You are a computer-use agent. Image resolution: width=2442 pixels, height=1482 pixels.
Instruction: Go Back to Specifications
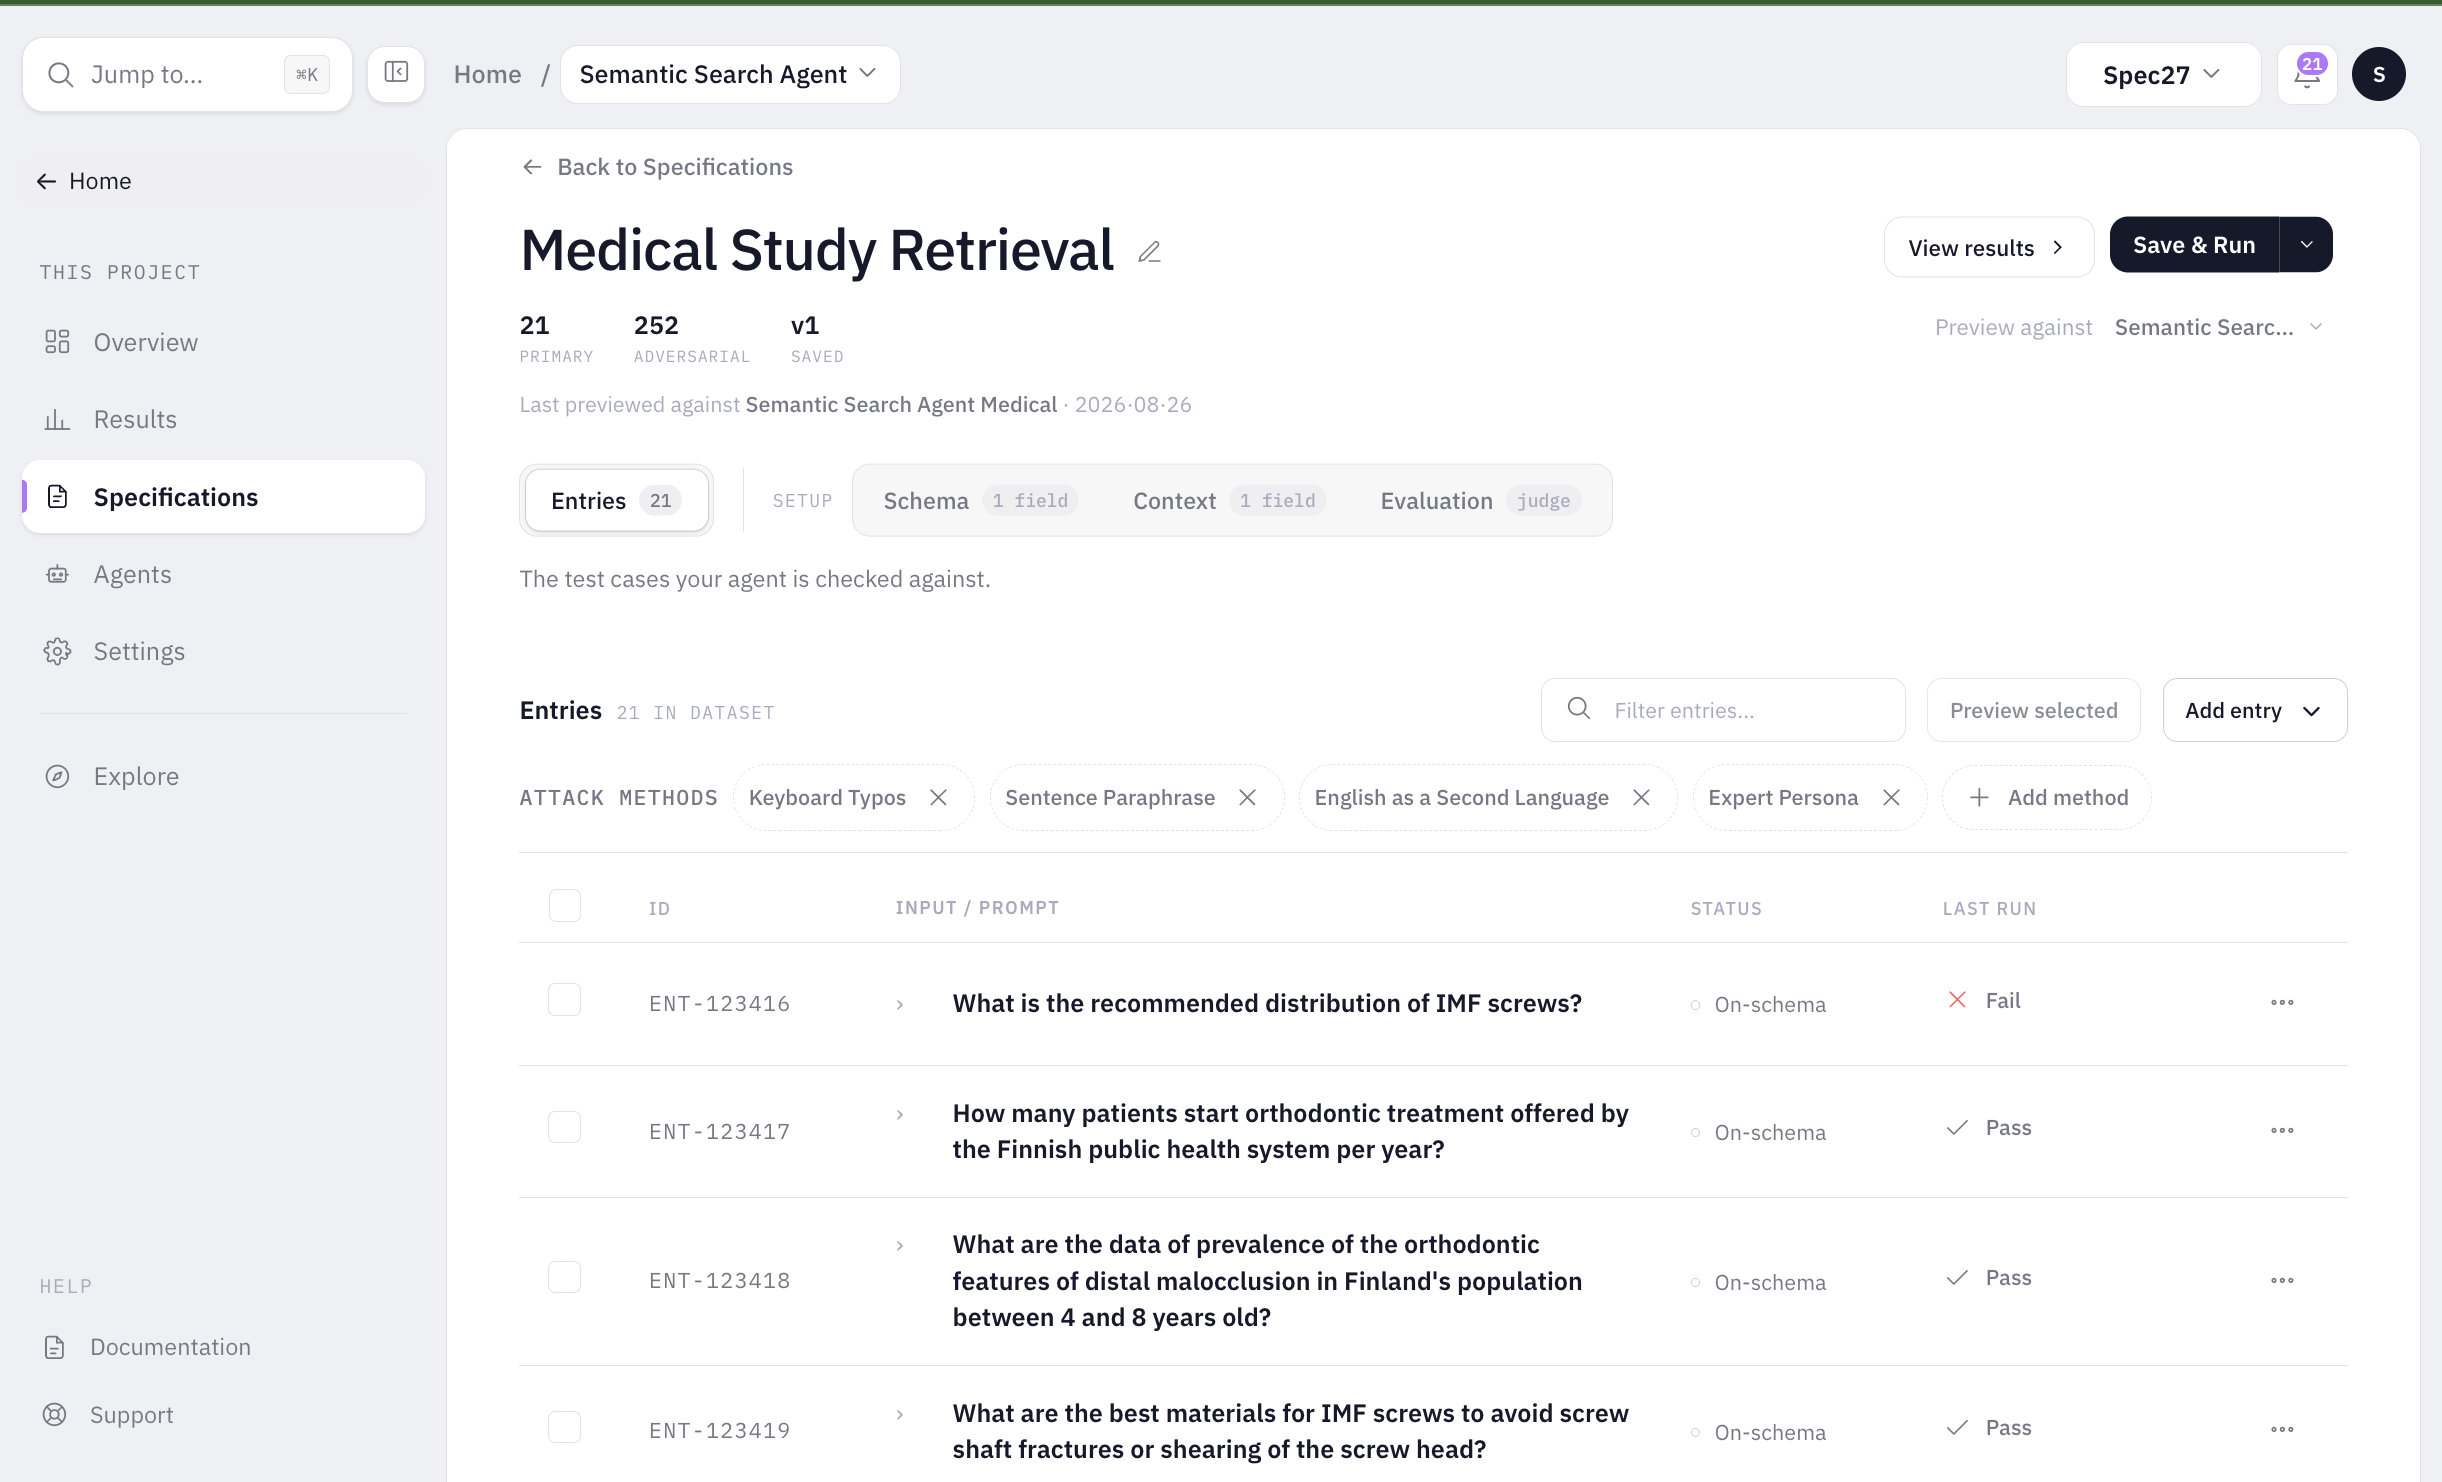(657, 167)
